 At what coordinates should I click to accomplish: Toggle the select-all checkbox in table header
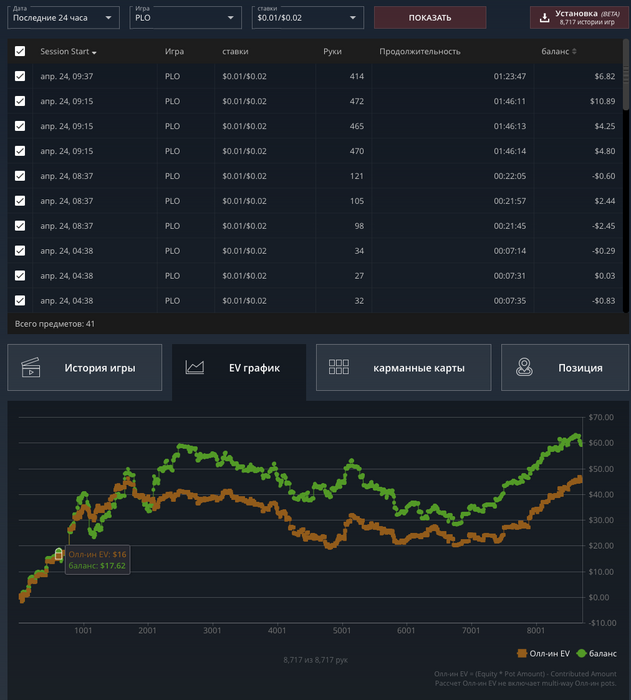20,51
